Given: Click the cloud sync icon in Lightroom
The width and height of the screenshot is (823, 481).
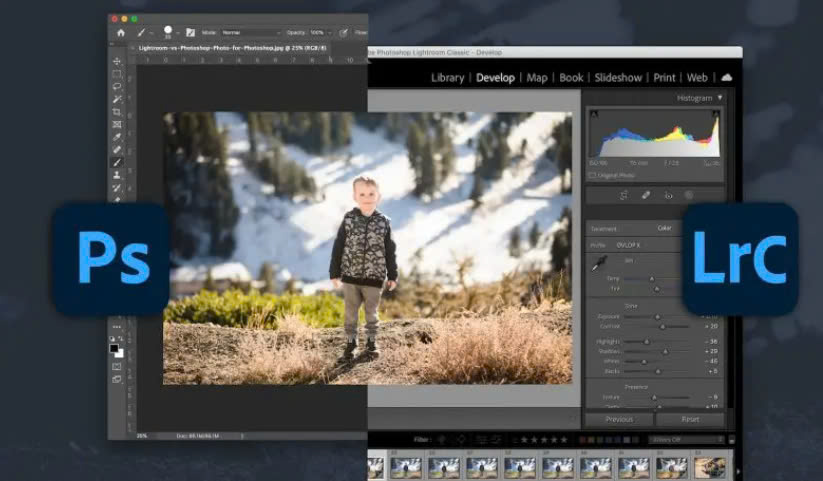Looking at the screenshot, I should click(x=727, y=77).
